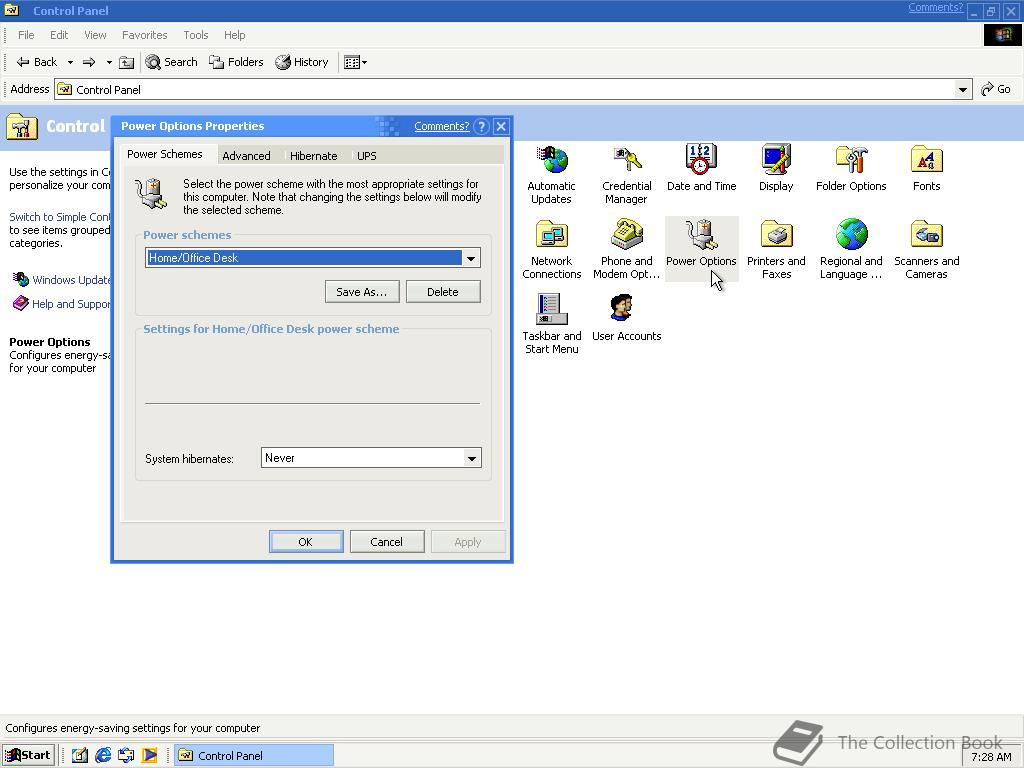Click the Forward arrow in toolbar

tap(89, 62)
